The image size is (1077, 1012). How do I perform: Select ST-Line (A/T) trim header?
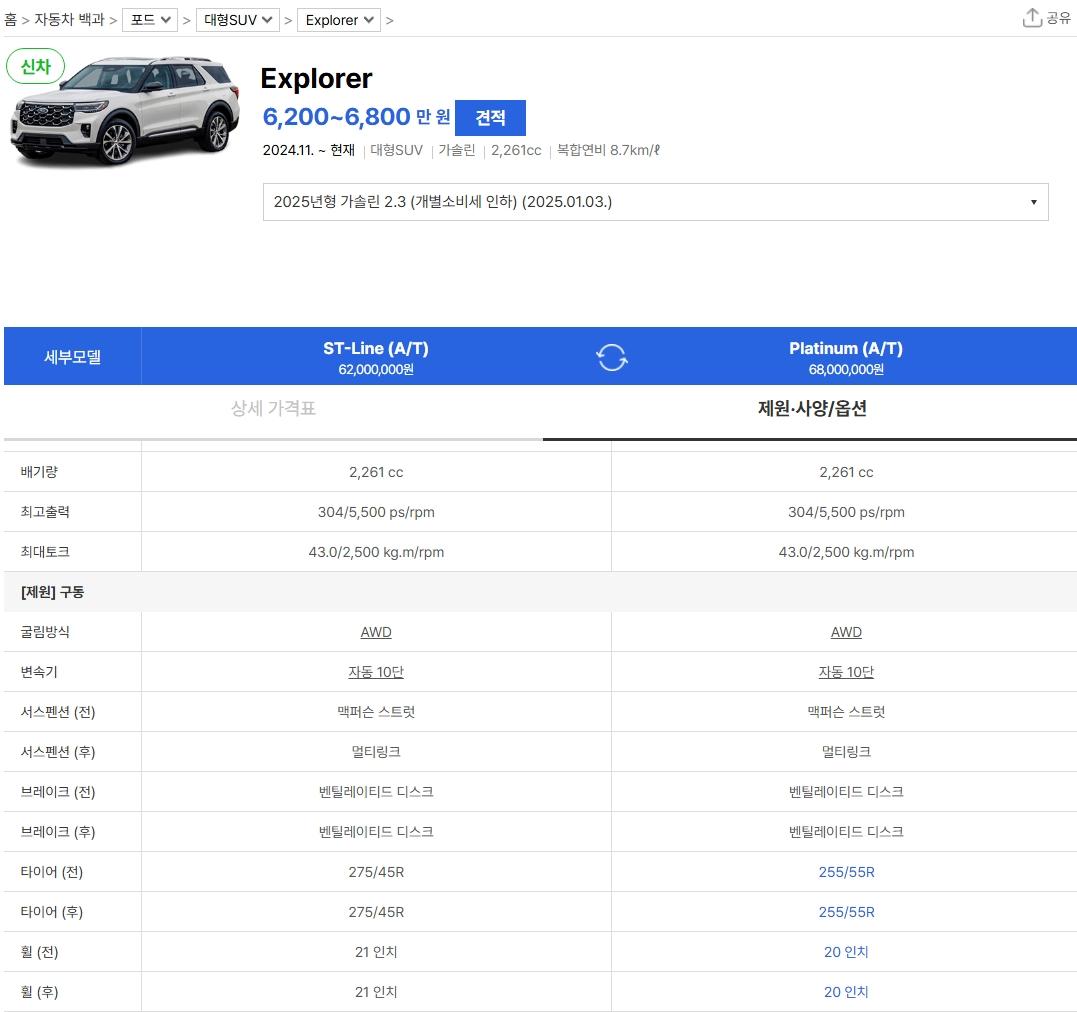tap(376, 357)
